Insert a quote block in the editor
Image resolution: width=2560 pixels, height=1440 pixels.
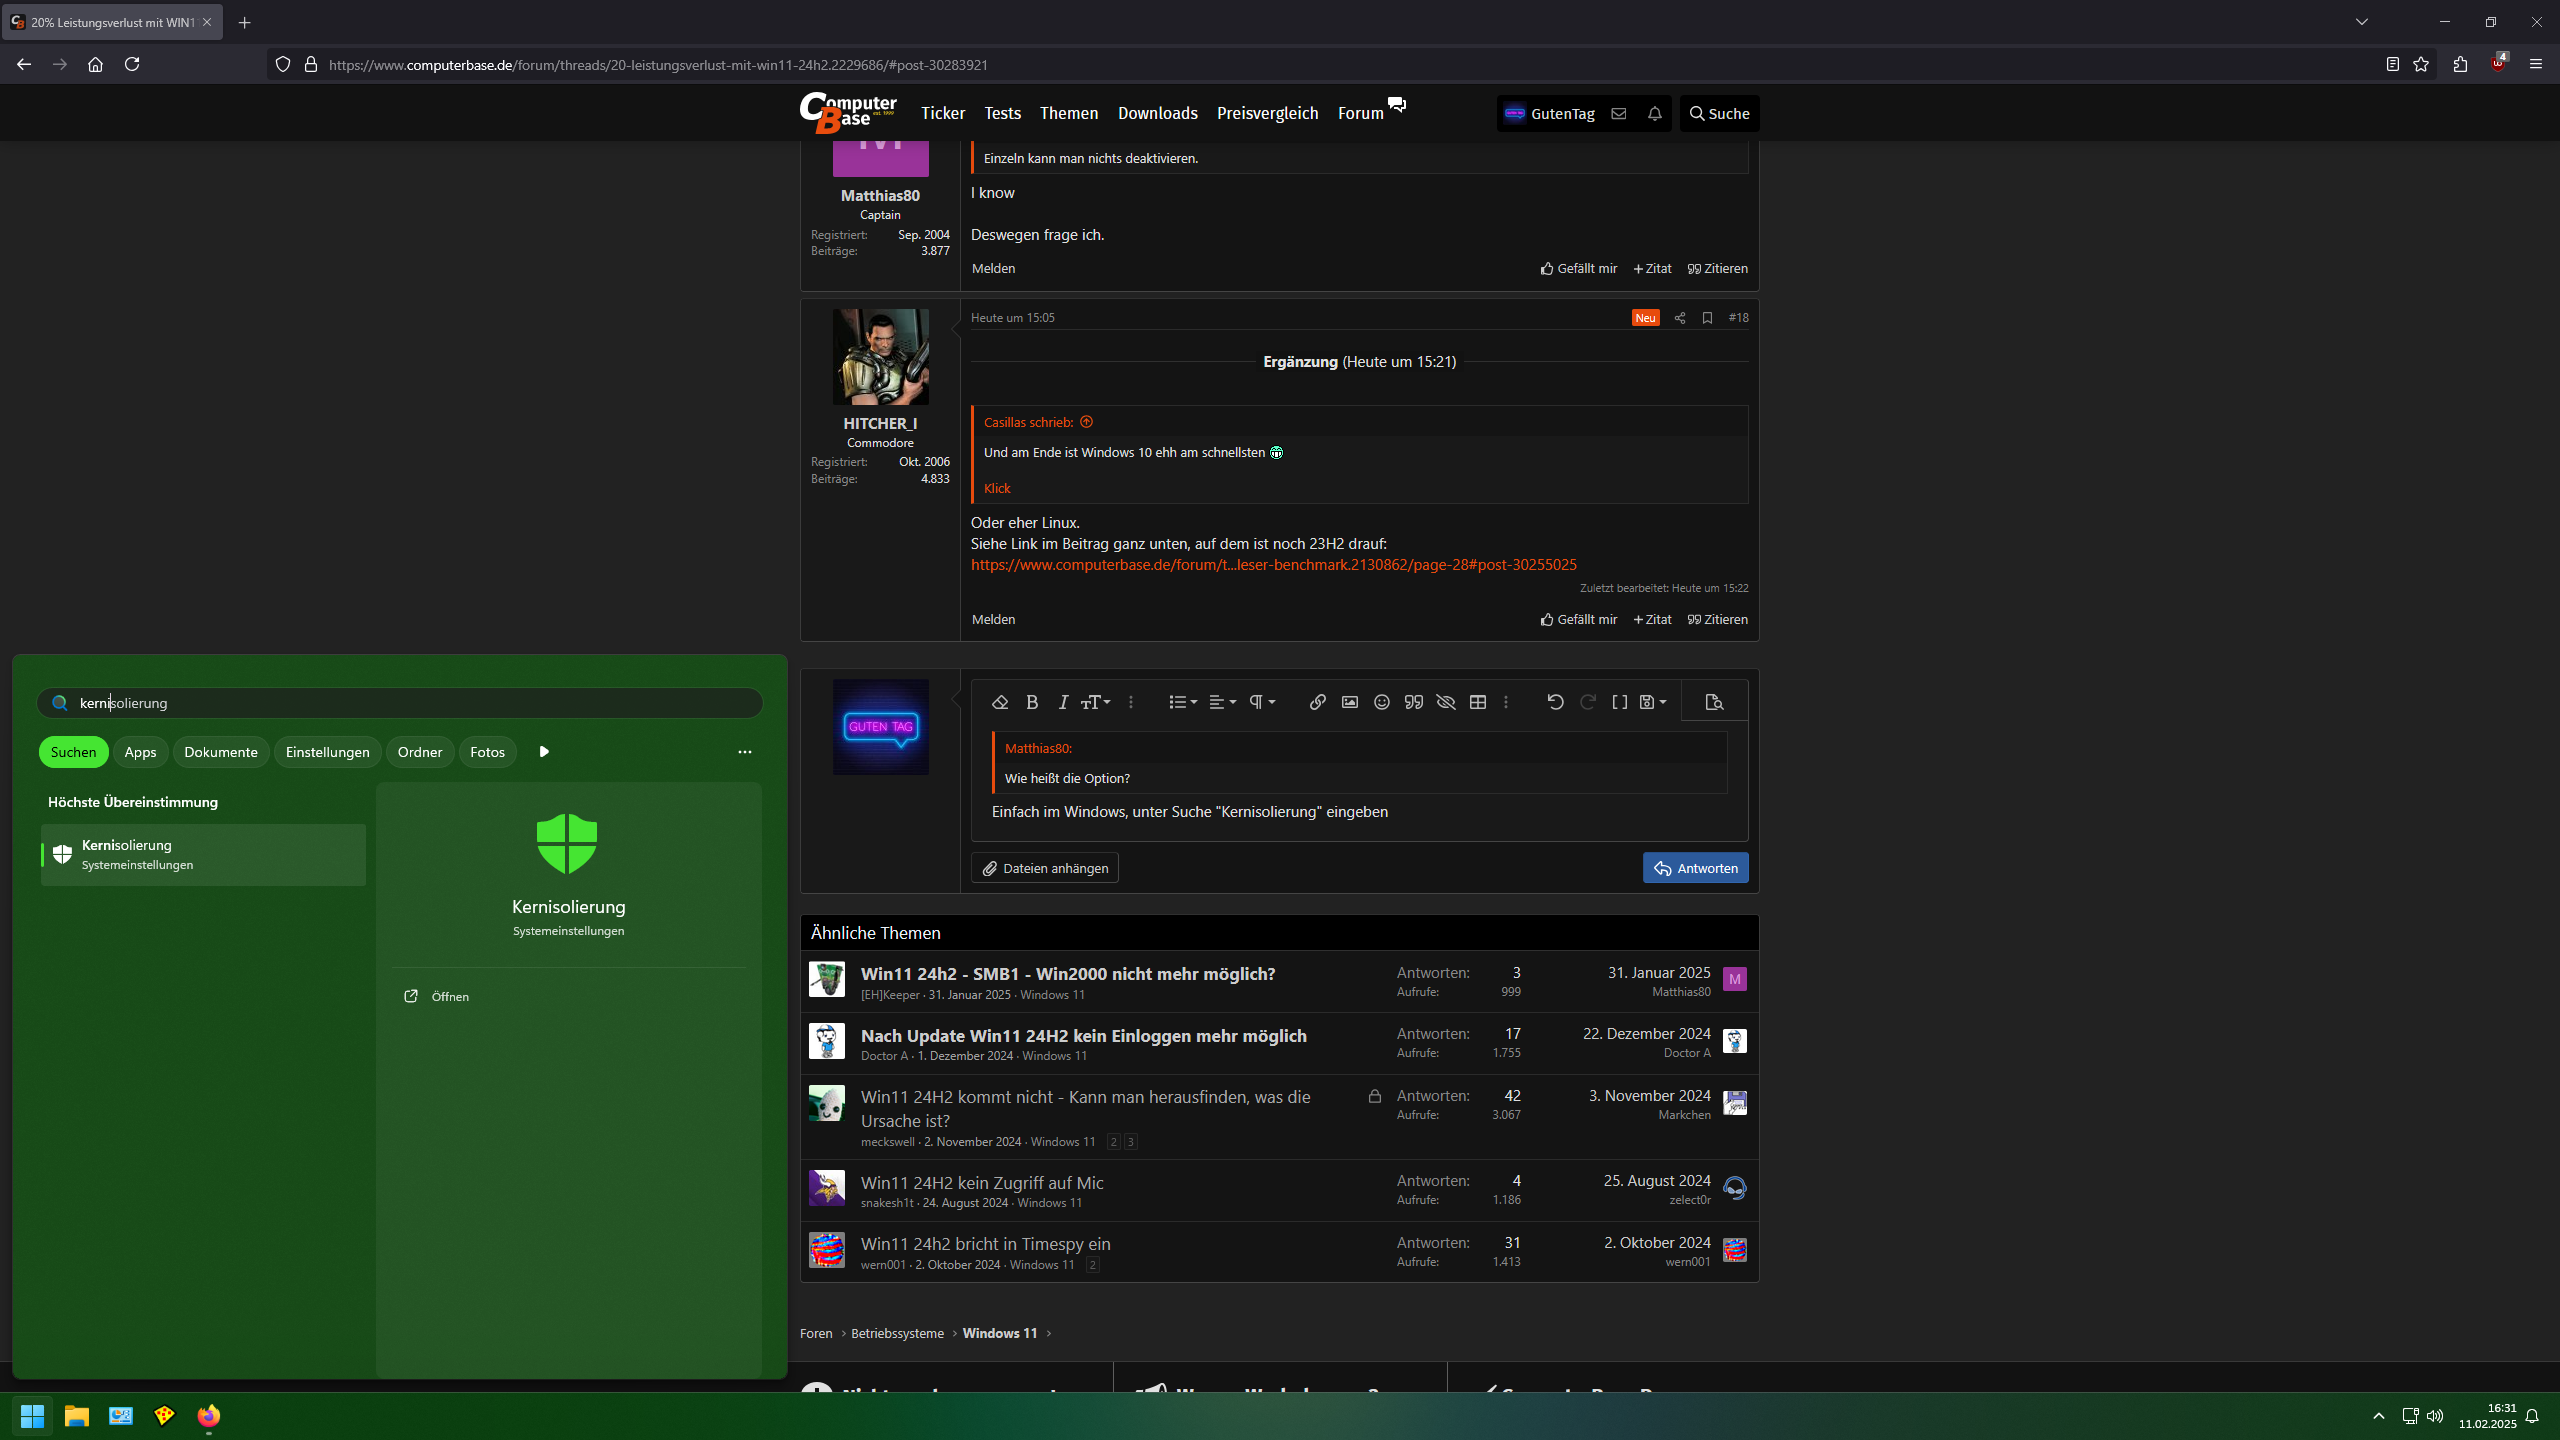point(1413,702)
